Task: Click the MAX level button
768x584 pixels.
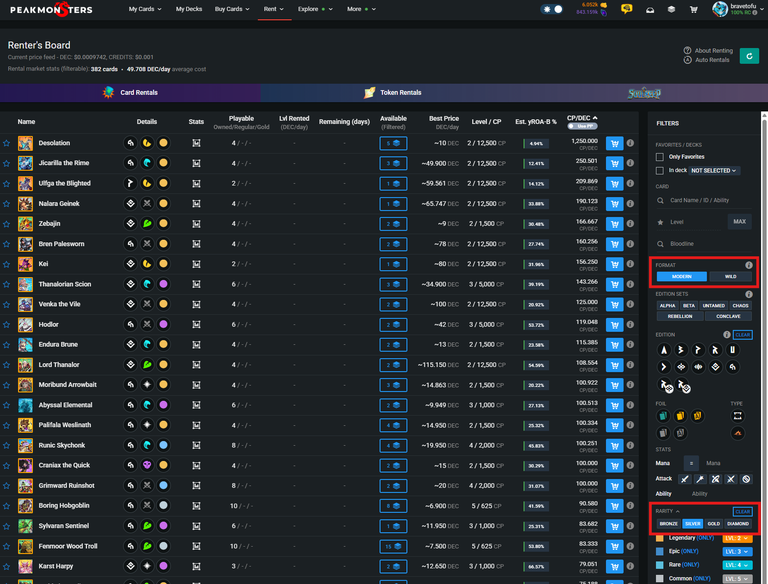Action: tap(739, 222)
